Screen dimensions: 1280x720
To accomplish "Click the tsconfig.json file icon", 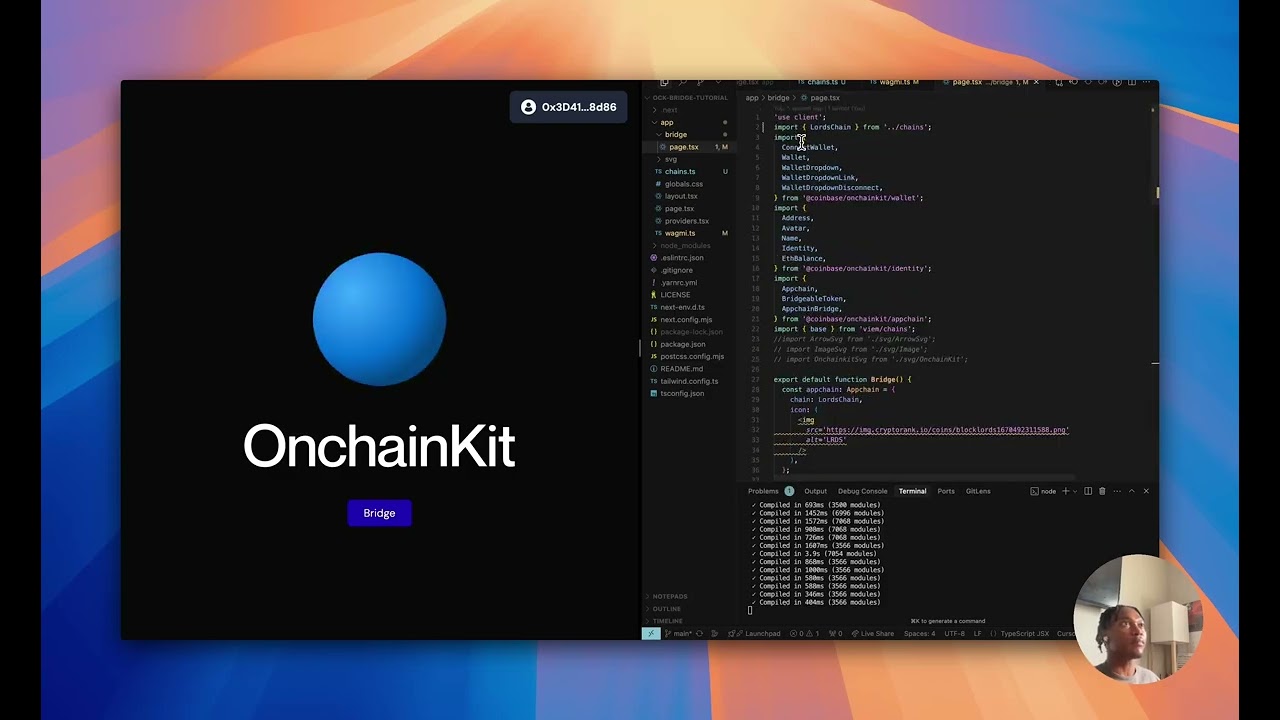I will [x=654, y=393].
